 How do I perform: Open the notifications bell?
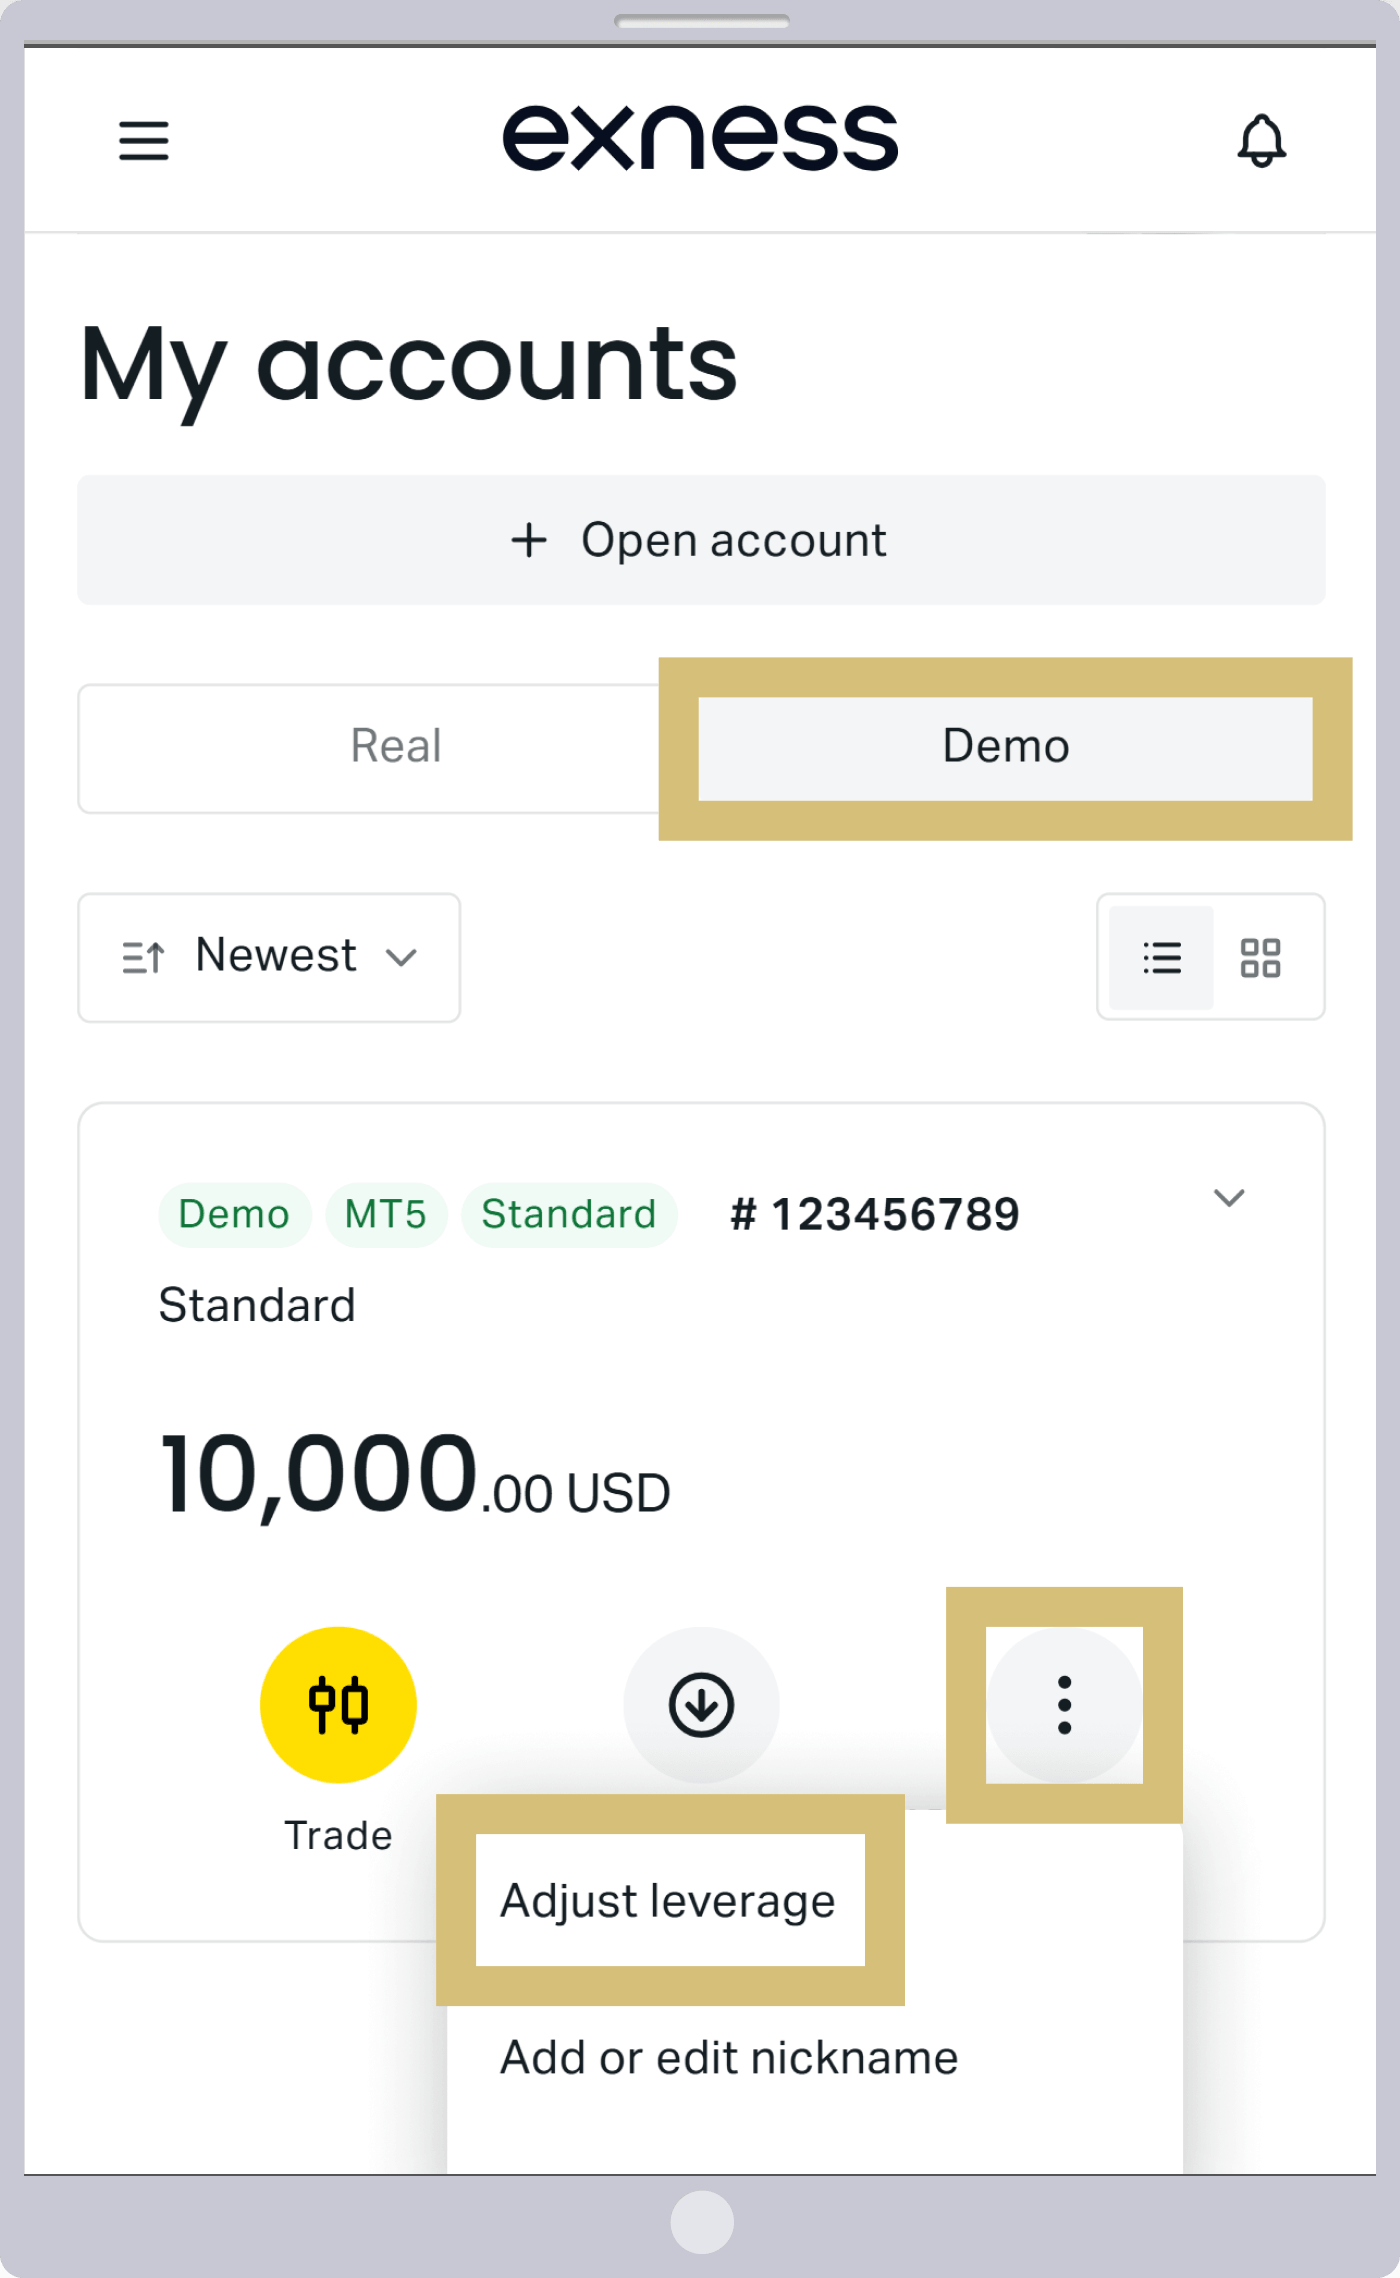click(x=1261, y=140)
